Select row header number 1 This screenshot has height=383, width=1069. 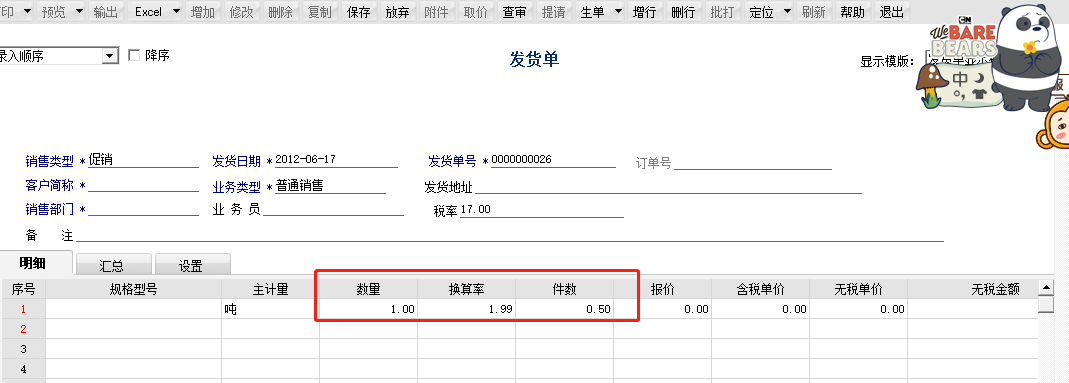(x=23, y=309)
